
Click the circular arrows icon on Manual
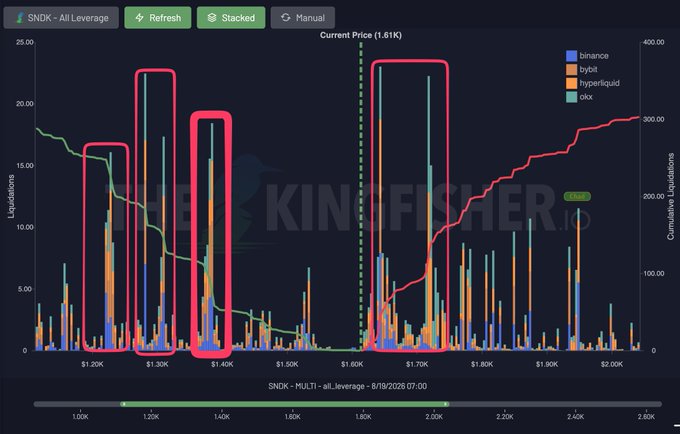[285, 18]
